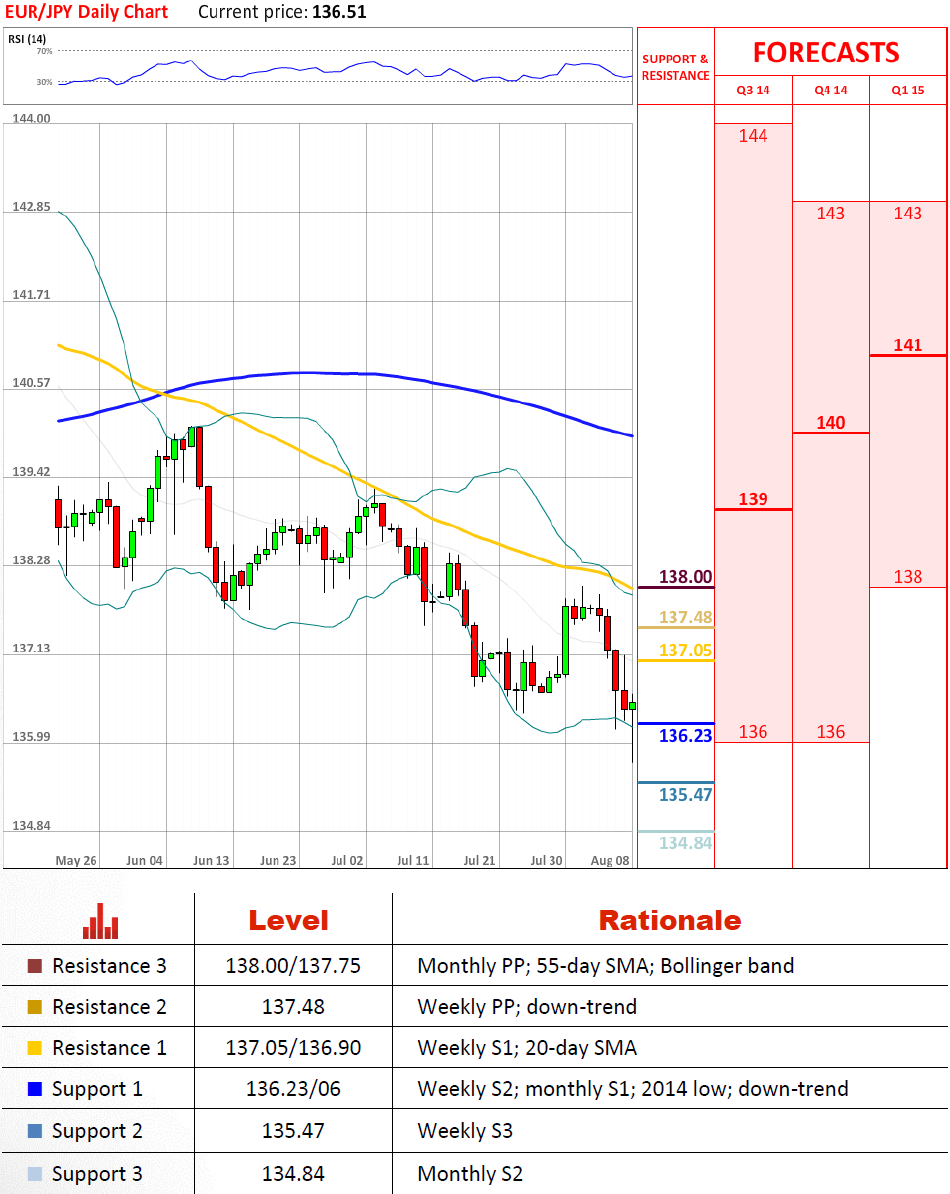Screen dimensions: 950x1194
Task: Click the 135.47 support level label
Action: click(685, 795)
